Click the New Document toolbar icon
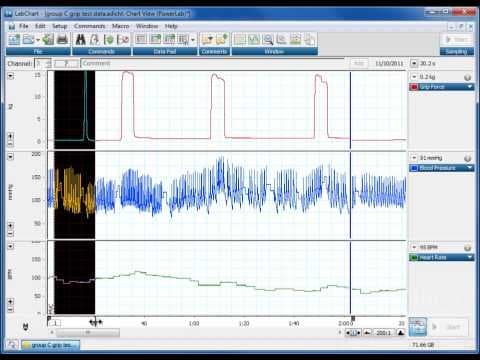This screenshot has height=360, width=480. pos(14,40)
